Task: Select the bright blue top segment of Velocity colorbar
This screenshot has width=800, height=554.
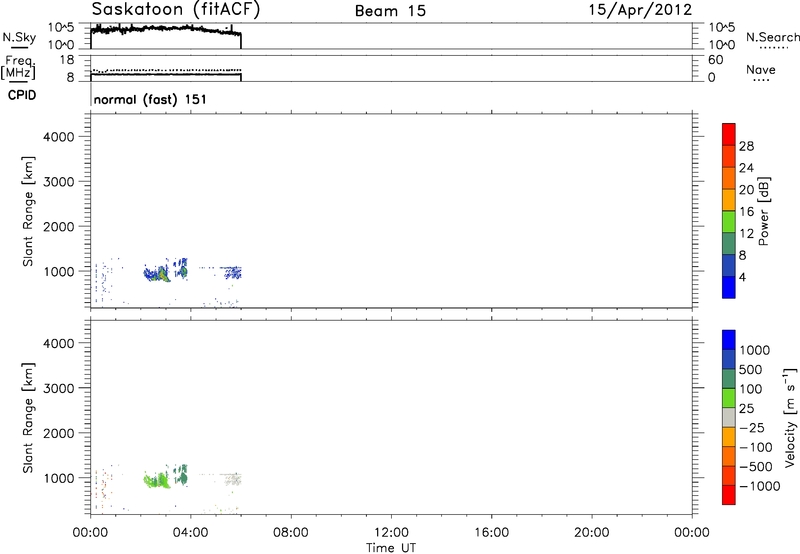Action: coord(729,340)
